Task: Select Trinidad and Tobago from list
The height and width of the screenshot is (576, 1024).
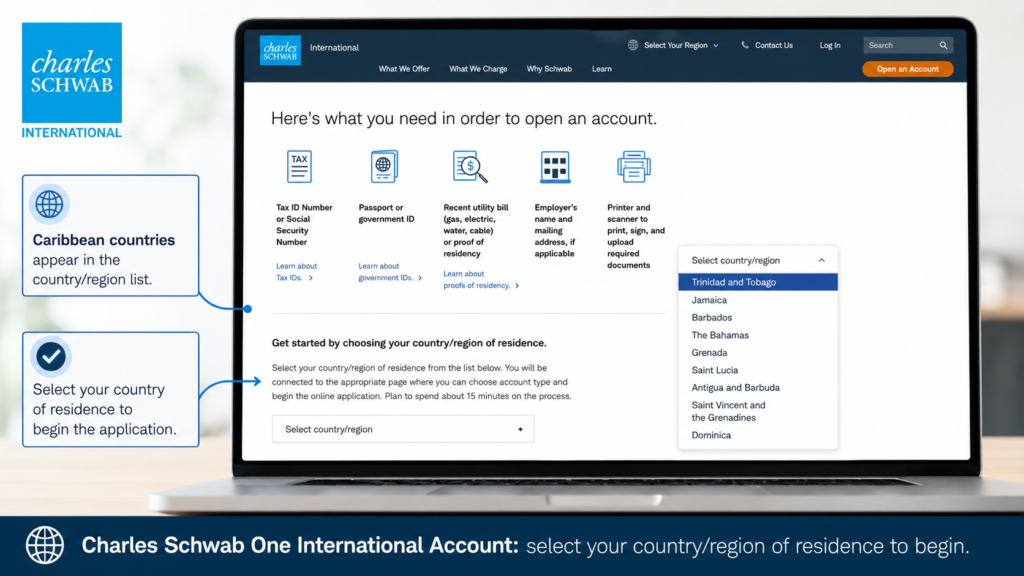Action: point(758,282)
